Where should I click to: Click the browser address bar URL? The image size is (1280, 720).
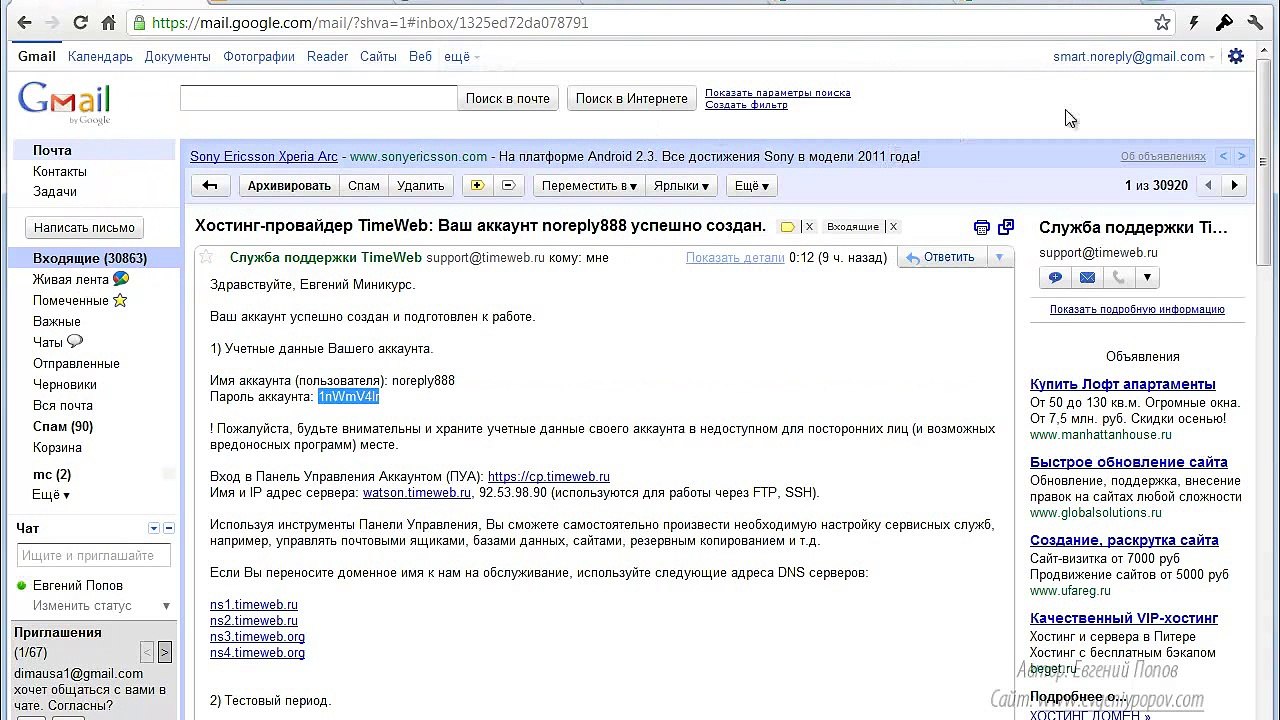pyautogui.click(x=370, y=22)
